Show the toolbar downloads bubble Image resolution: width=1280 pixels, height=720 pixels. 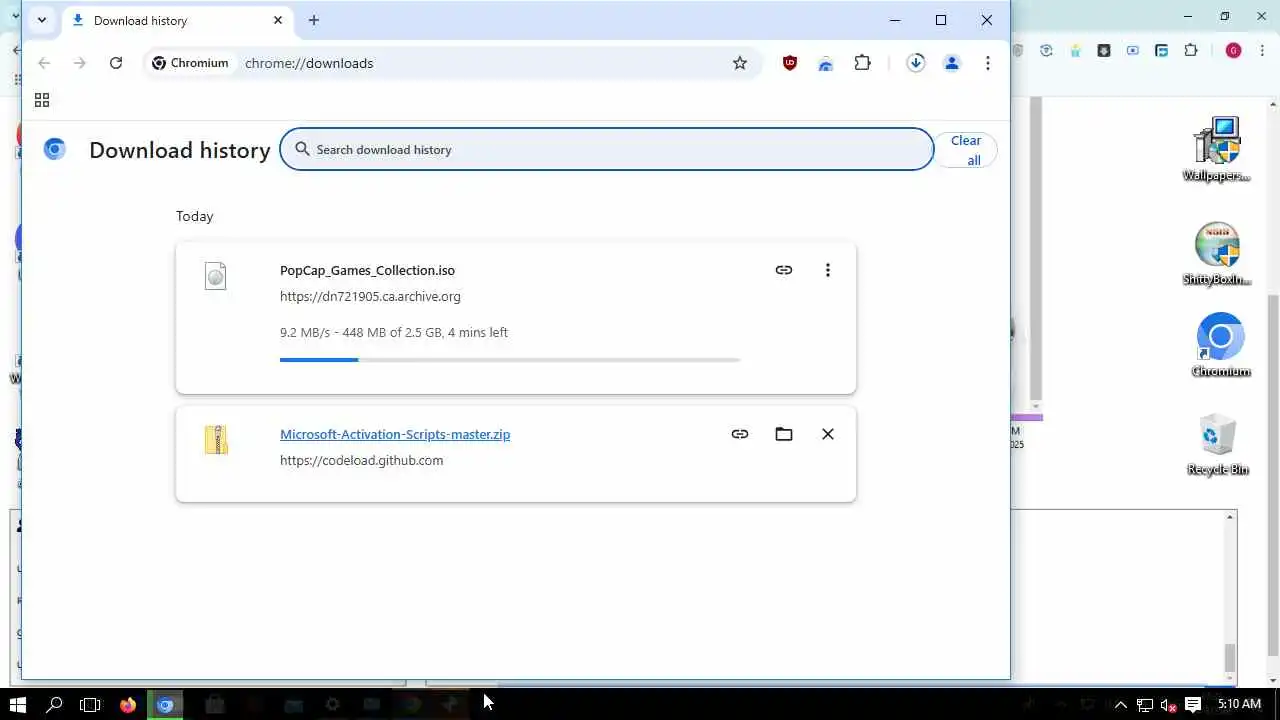pos(916,63)
